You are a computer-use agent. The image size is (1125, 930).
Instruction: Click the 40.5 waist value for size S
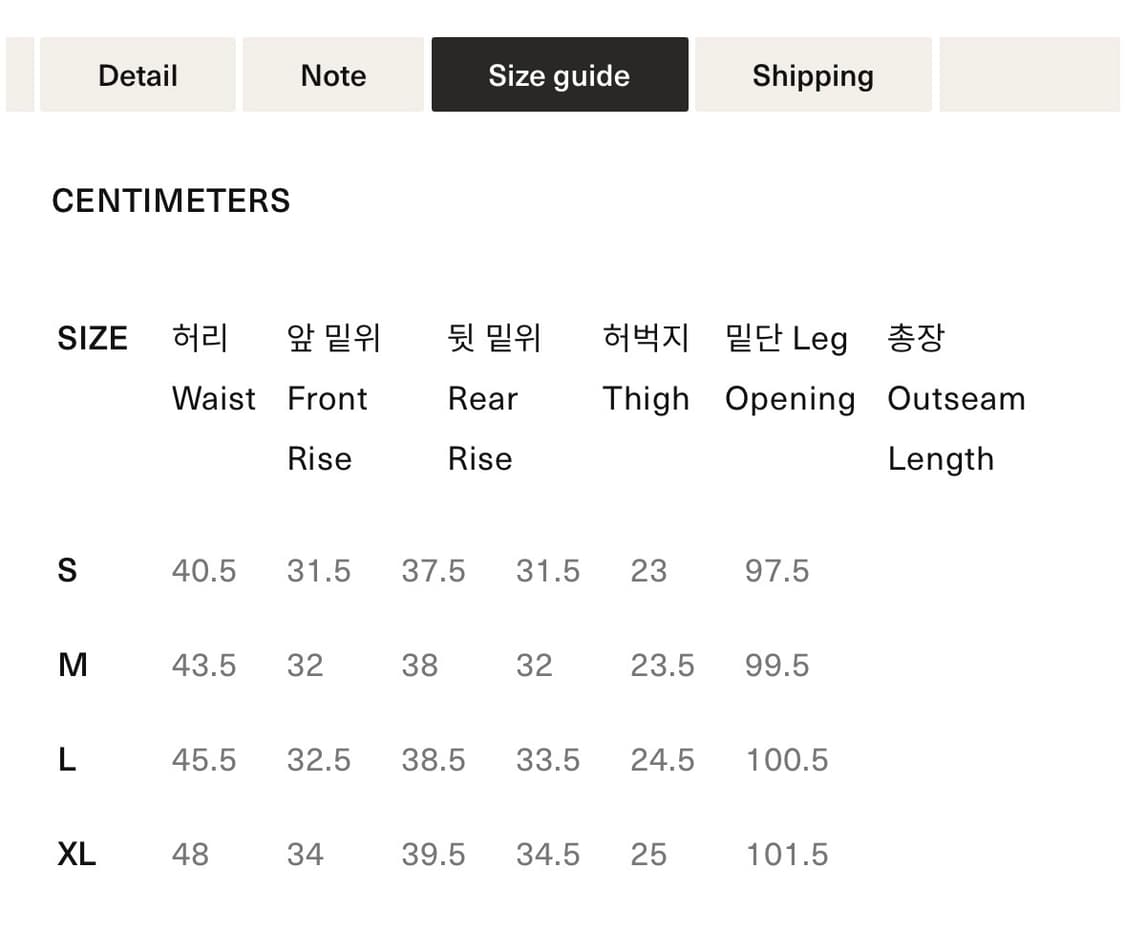(x=204, y=570)
